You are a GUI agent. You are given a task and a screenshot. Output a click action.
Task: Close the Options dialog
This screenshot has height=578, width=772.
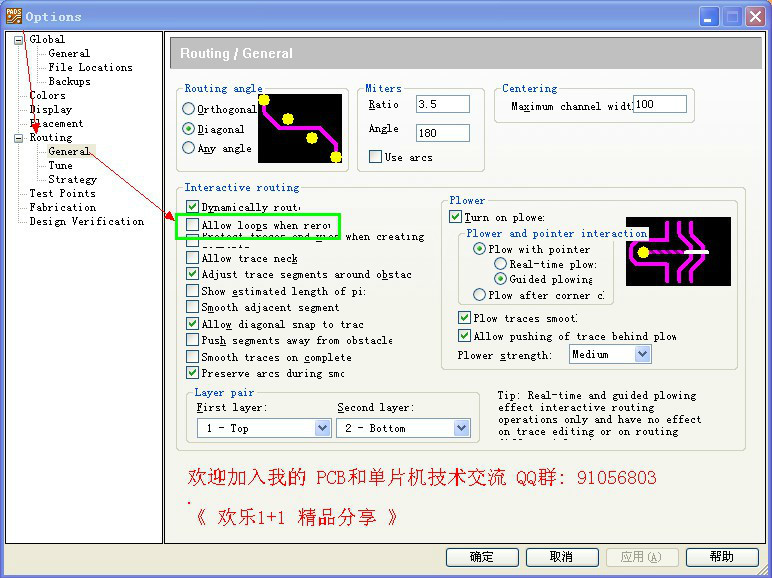click(755, 17)
